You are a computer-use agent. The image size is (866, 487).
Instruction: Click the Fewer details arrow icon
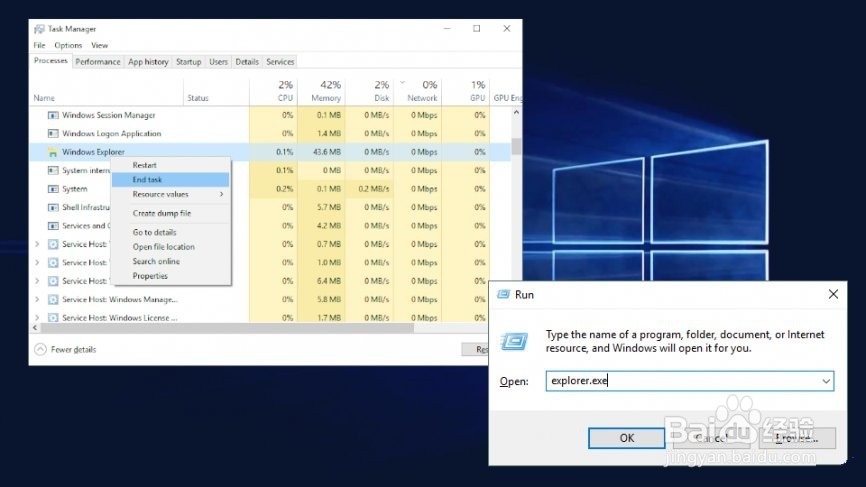click(x=40, y=350)
